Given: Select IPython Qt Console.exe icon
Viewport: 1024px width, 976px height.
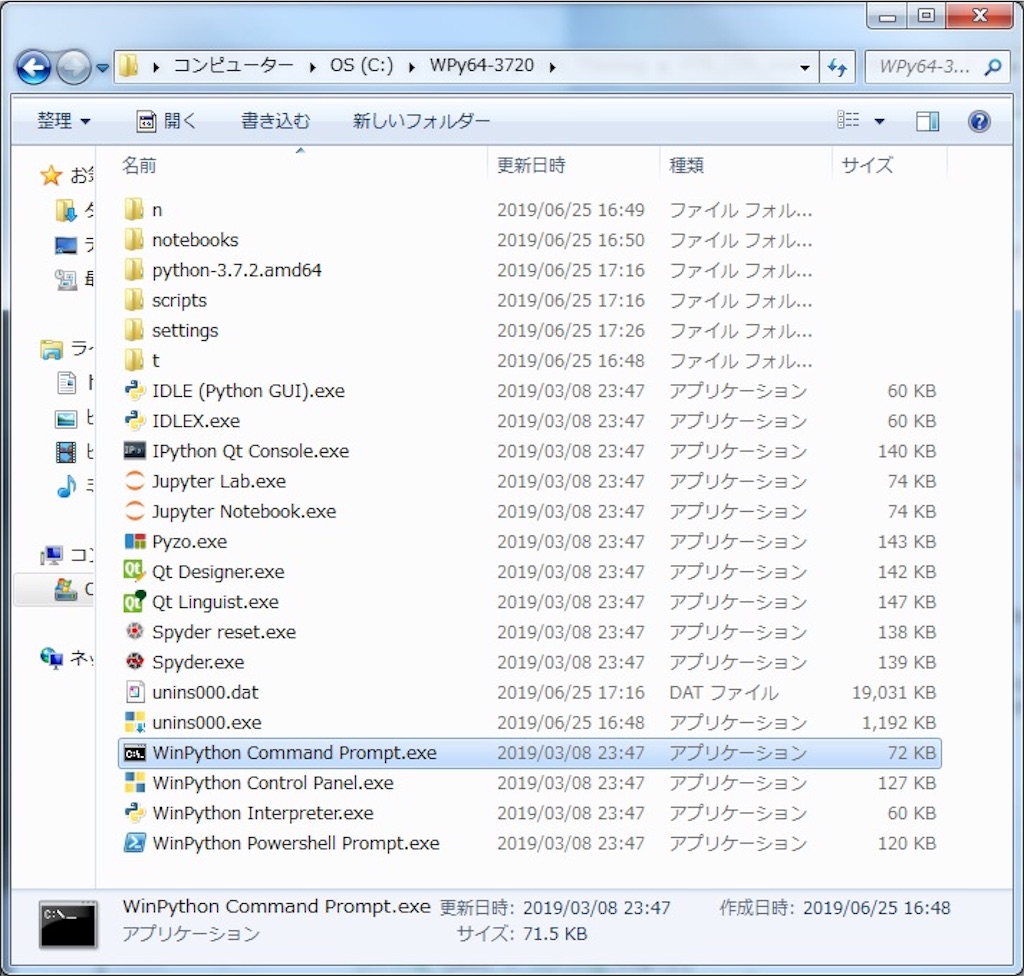Looking at the screenshot, I should [x=134, y=451].
